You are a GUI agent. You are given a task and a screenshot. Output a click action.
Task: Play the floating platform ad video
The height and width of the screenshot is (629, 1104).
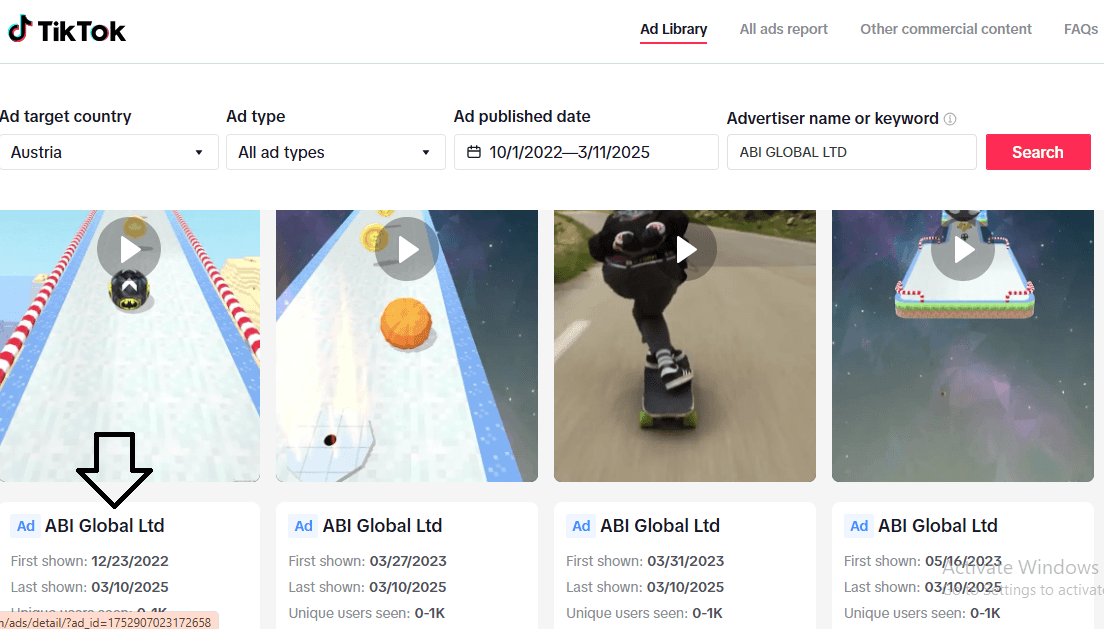[x=962, y=249]
